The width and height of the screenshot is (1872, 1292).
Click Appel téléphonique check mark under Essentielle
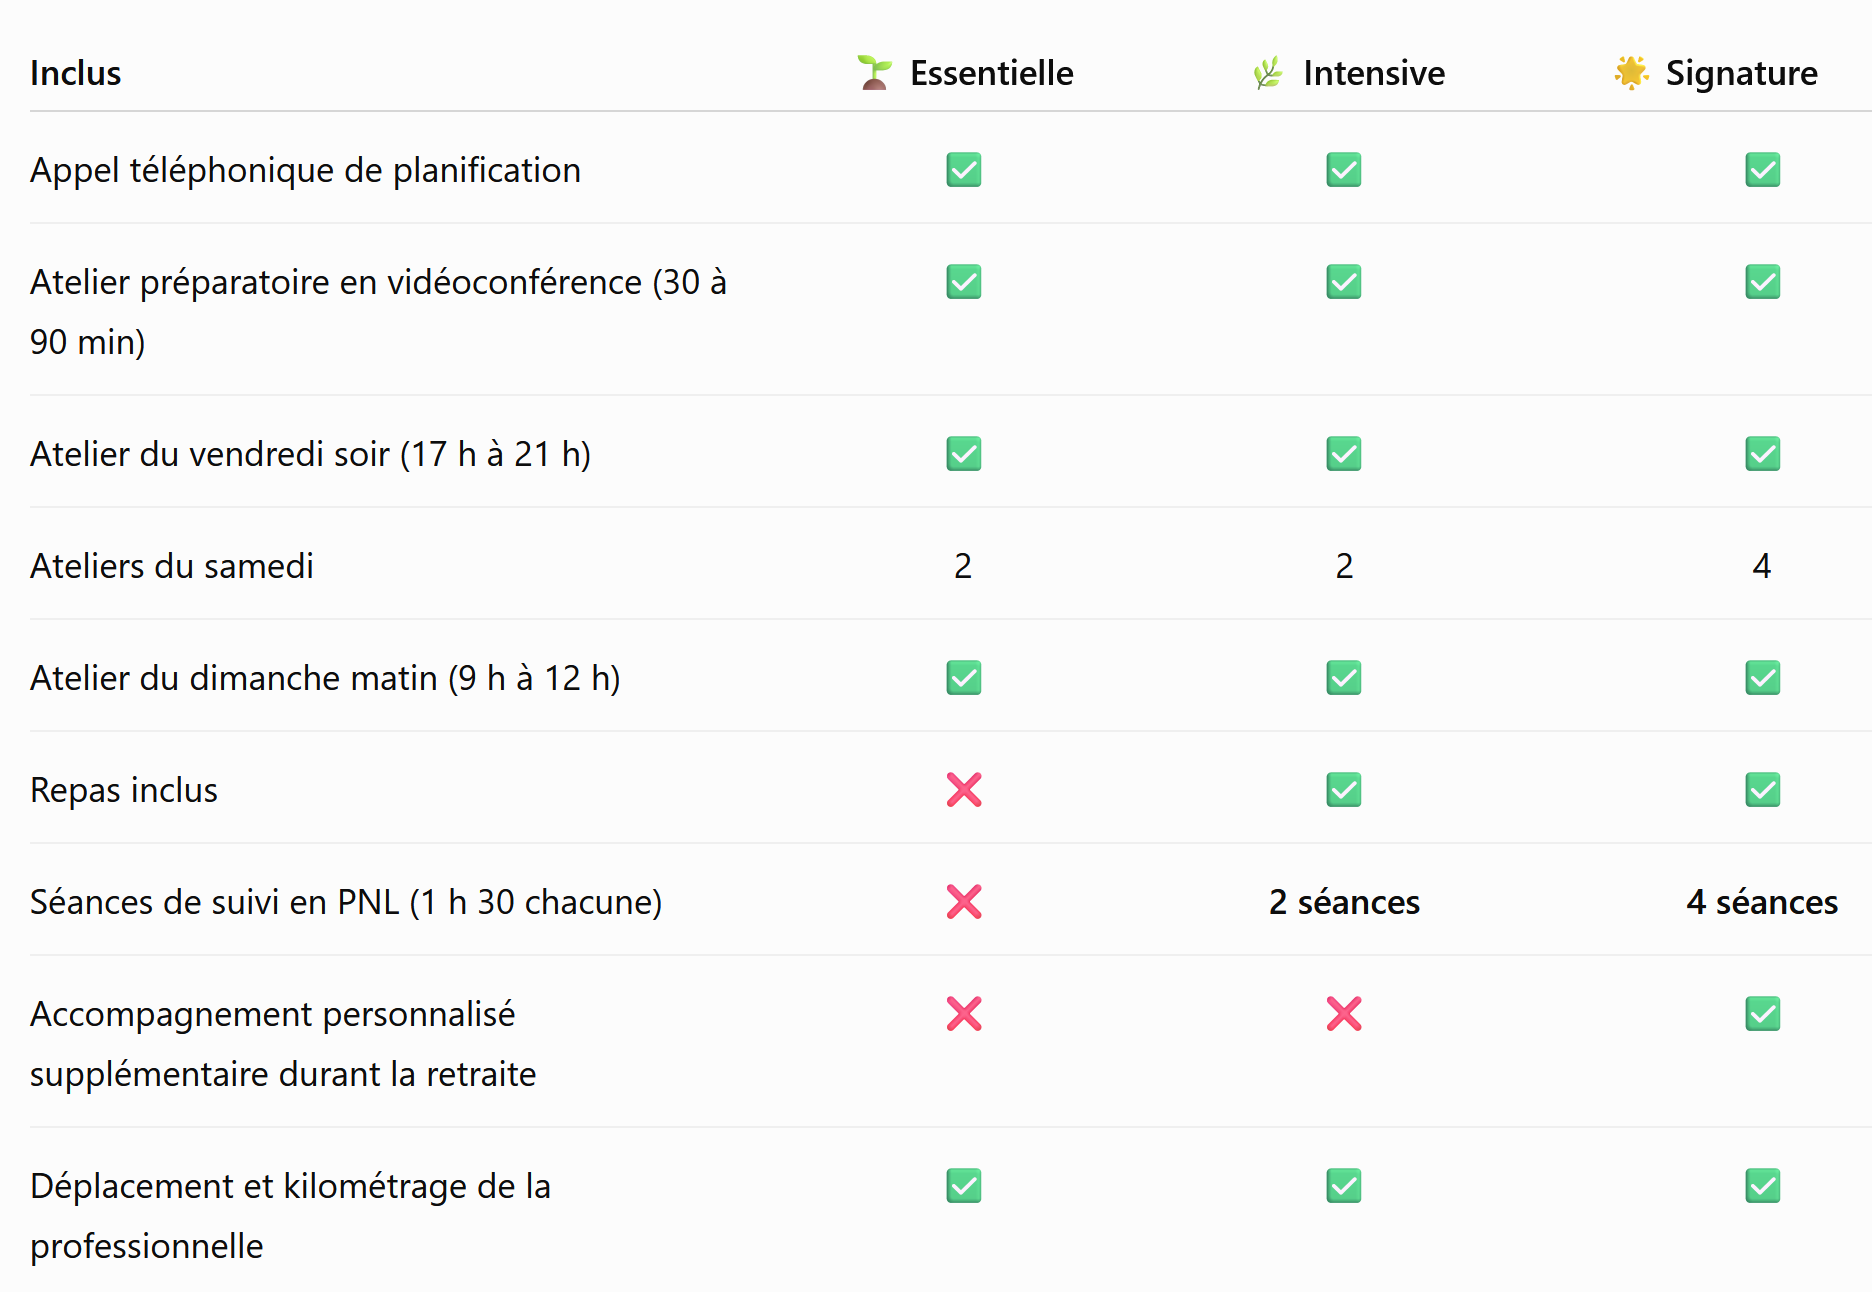964,170
